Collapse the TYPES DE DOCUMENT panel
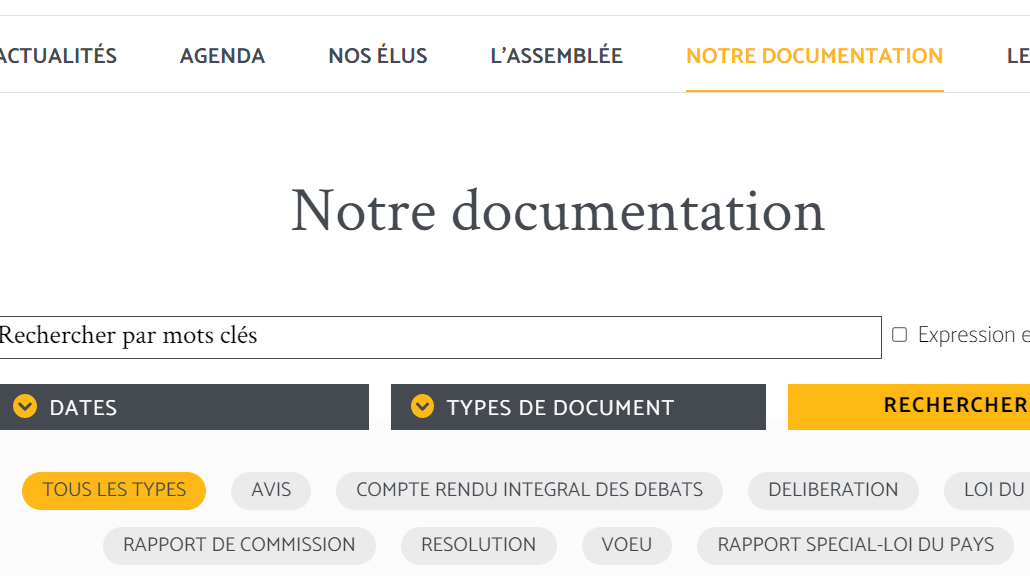 pos(578,407)
